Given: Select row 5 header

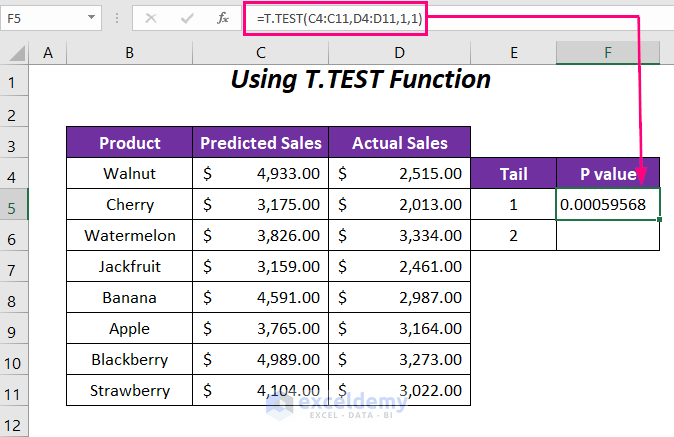Looking at the screenshot, I should (x=14, y=204).
